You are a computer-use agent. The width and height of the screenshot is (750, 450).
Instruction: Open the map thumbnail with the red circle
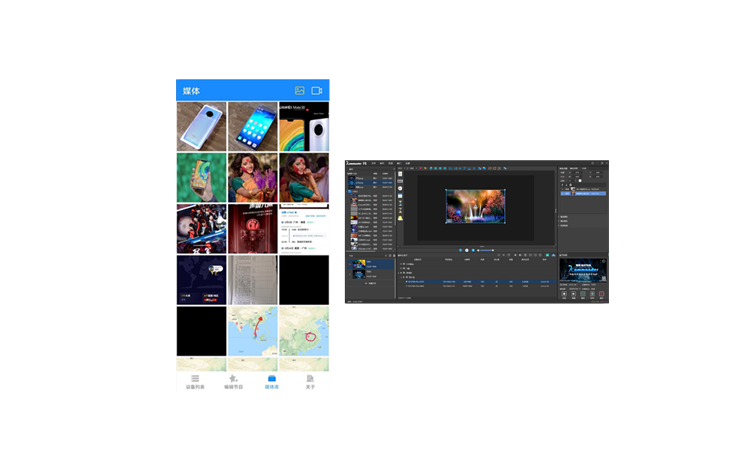point(303,331)
